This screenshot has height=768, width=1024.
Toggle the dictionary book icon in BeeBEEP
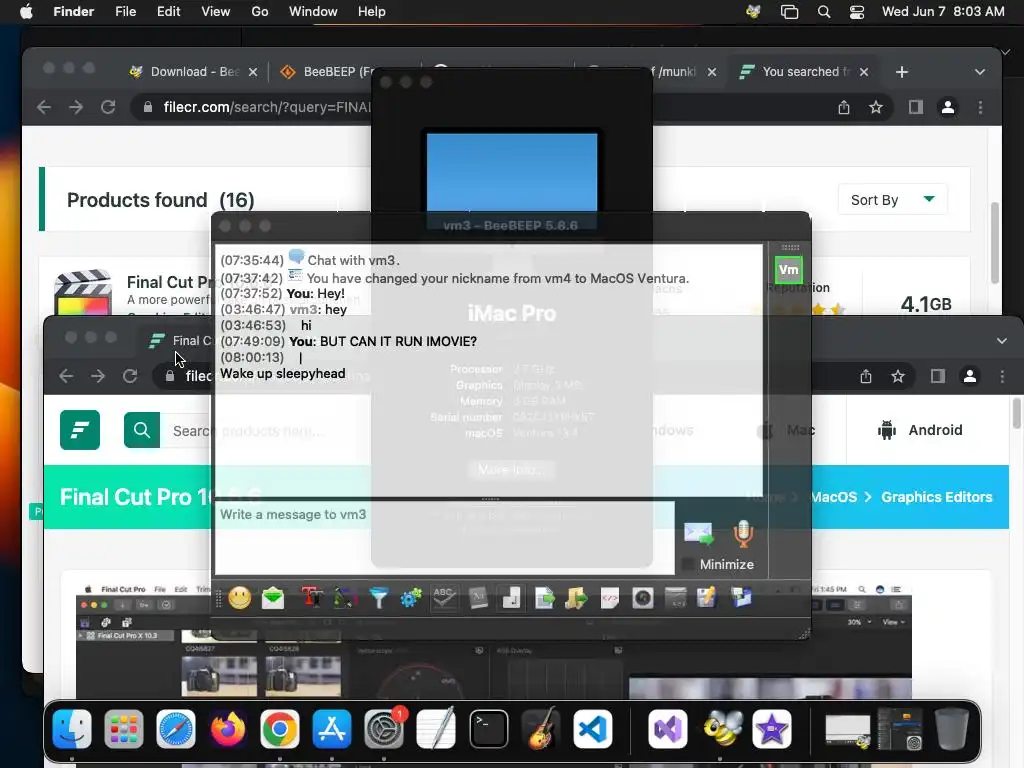tap(478, 598)
